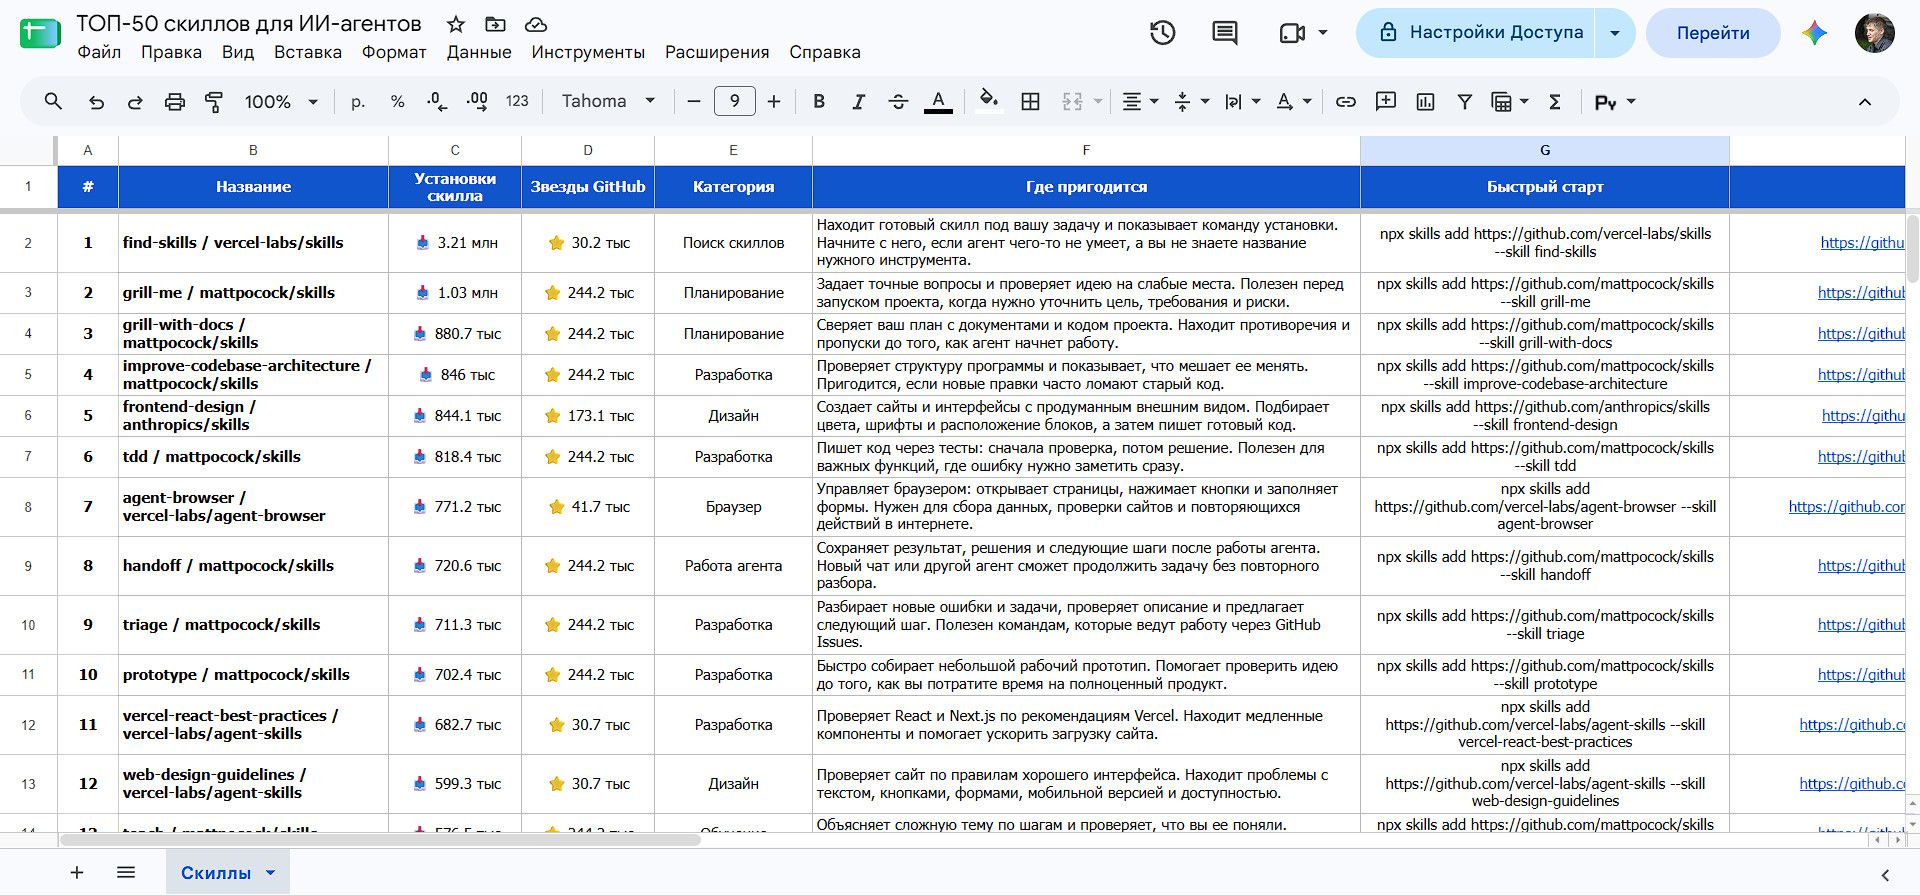Image resolution: width=1920 pixels, height=895 pixels.
Task: Select the column G header
Action: coord(1545,151)
